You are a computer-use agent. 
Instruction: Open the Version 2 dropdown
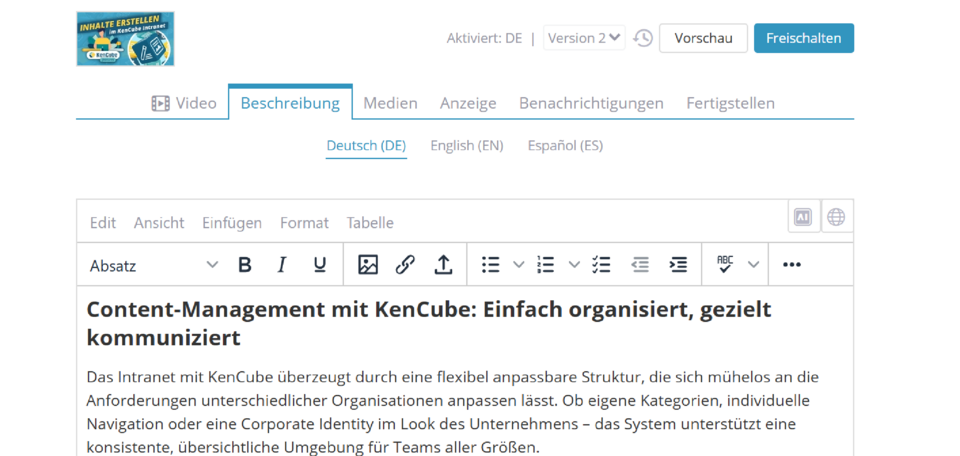click(x=584, y=38)
